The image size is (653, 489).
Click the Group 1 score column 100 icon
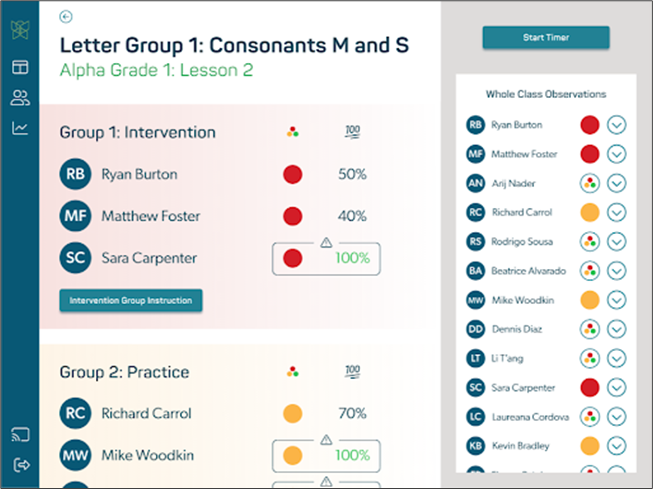coord(351,131)
